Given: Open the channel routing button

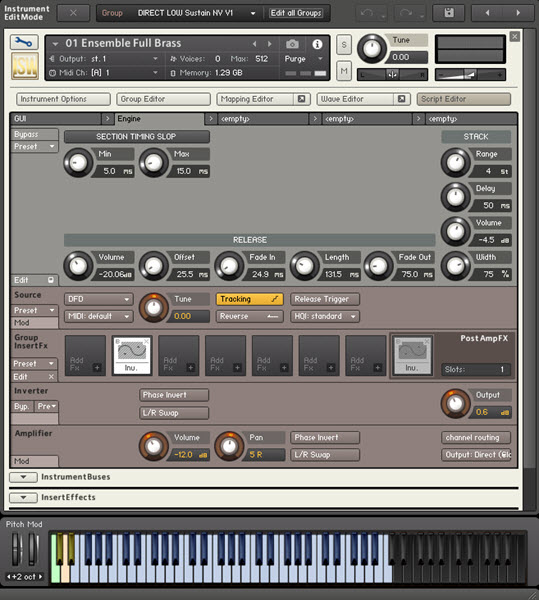Looking at the screenshot, I should point(476,437).
